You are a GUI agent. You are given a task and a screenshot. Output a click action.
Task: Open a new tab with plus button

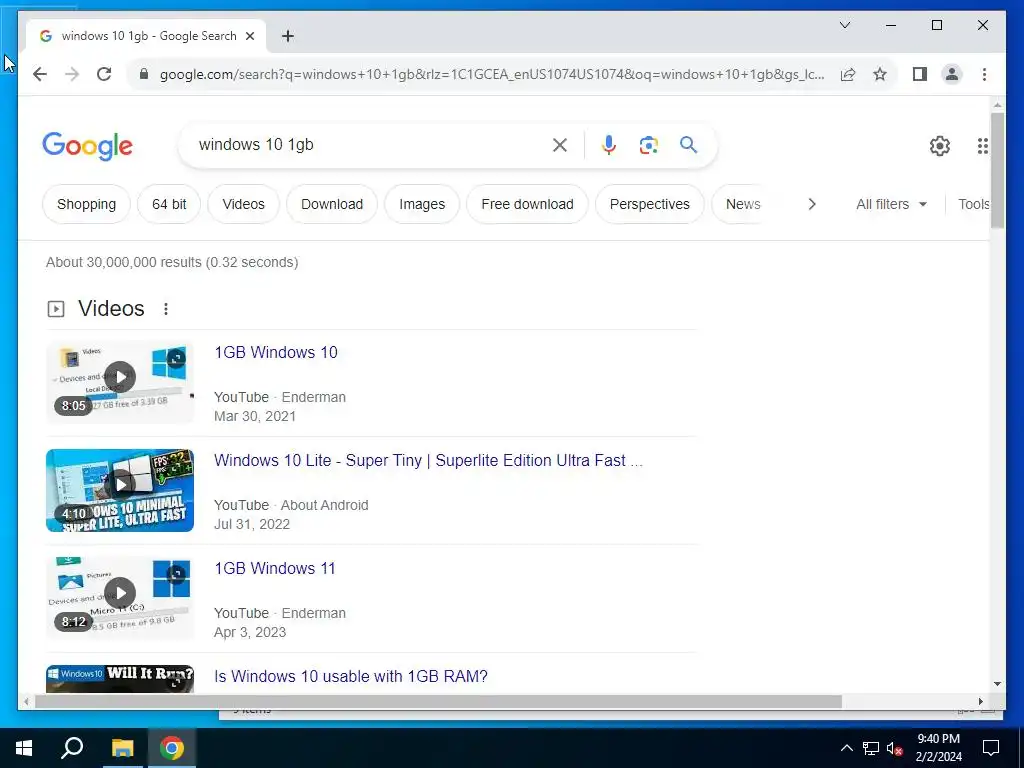[x=288, y=36]
